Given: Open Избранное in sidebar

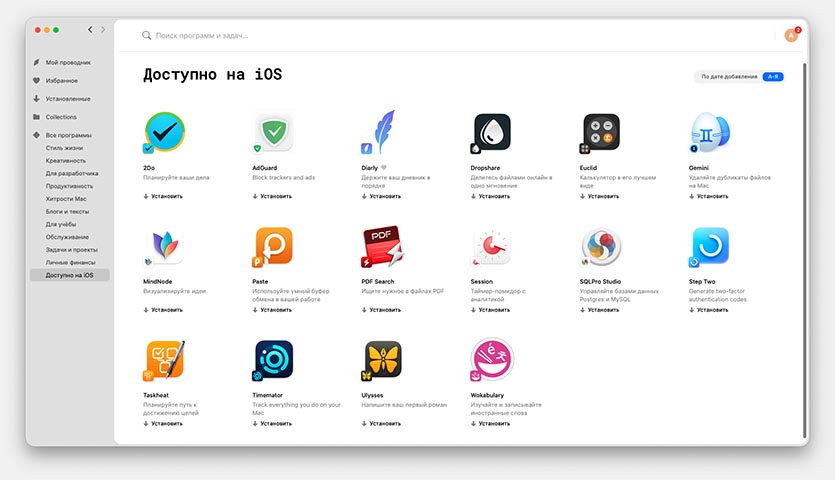Looking at the screenshot, I should pyautogui.click(x=62, y=80).
